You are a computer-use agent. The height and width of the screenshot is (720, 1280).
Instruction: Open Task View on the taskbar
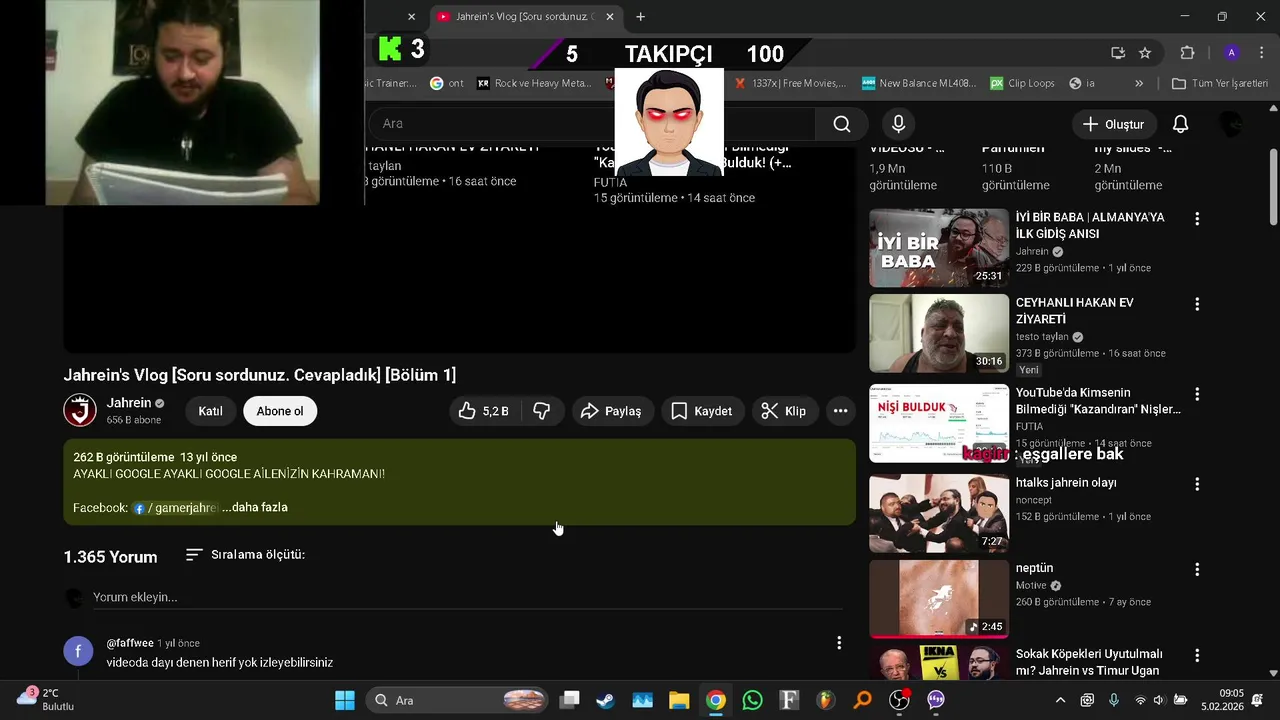pos(569,700)
